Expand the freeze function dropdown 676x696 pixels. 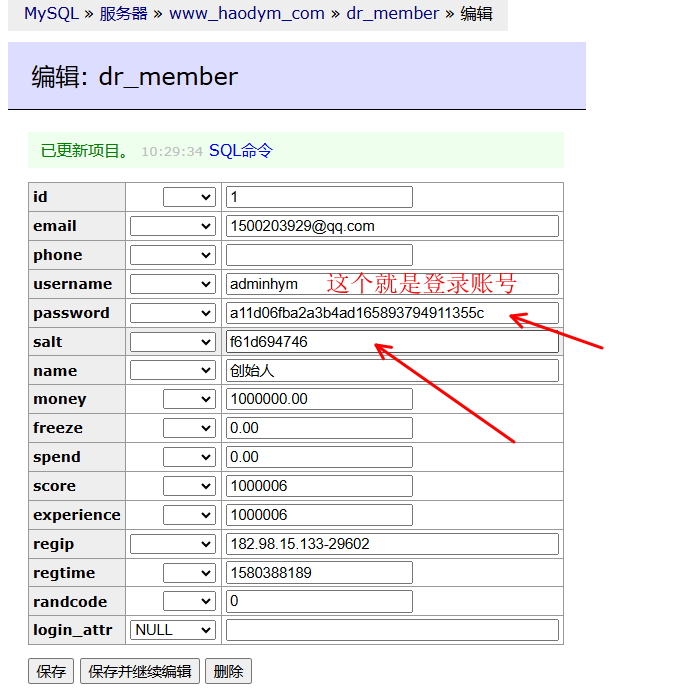tap(189, 428)
